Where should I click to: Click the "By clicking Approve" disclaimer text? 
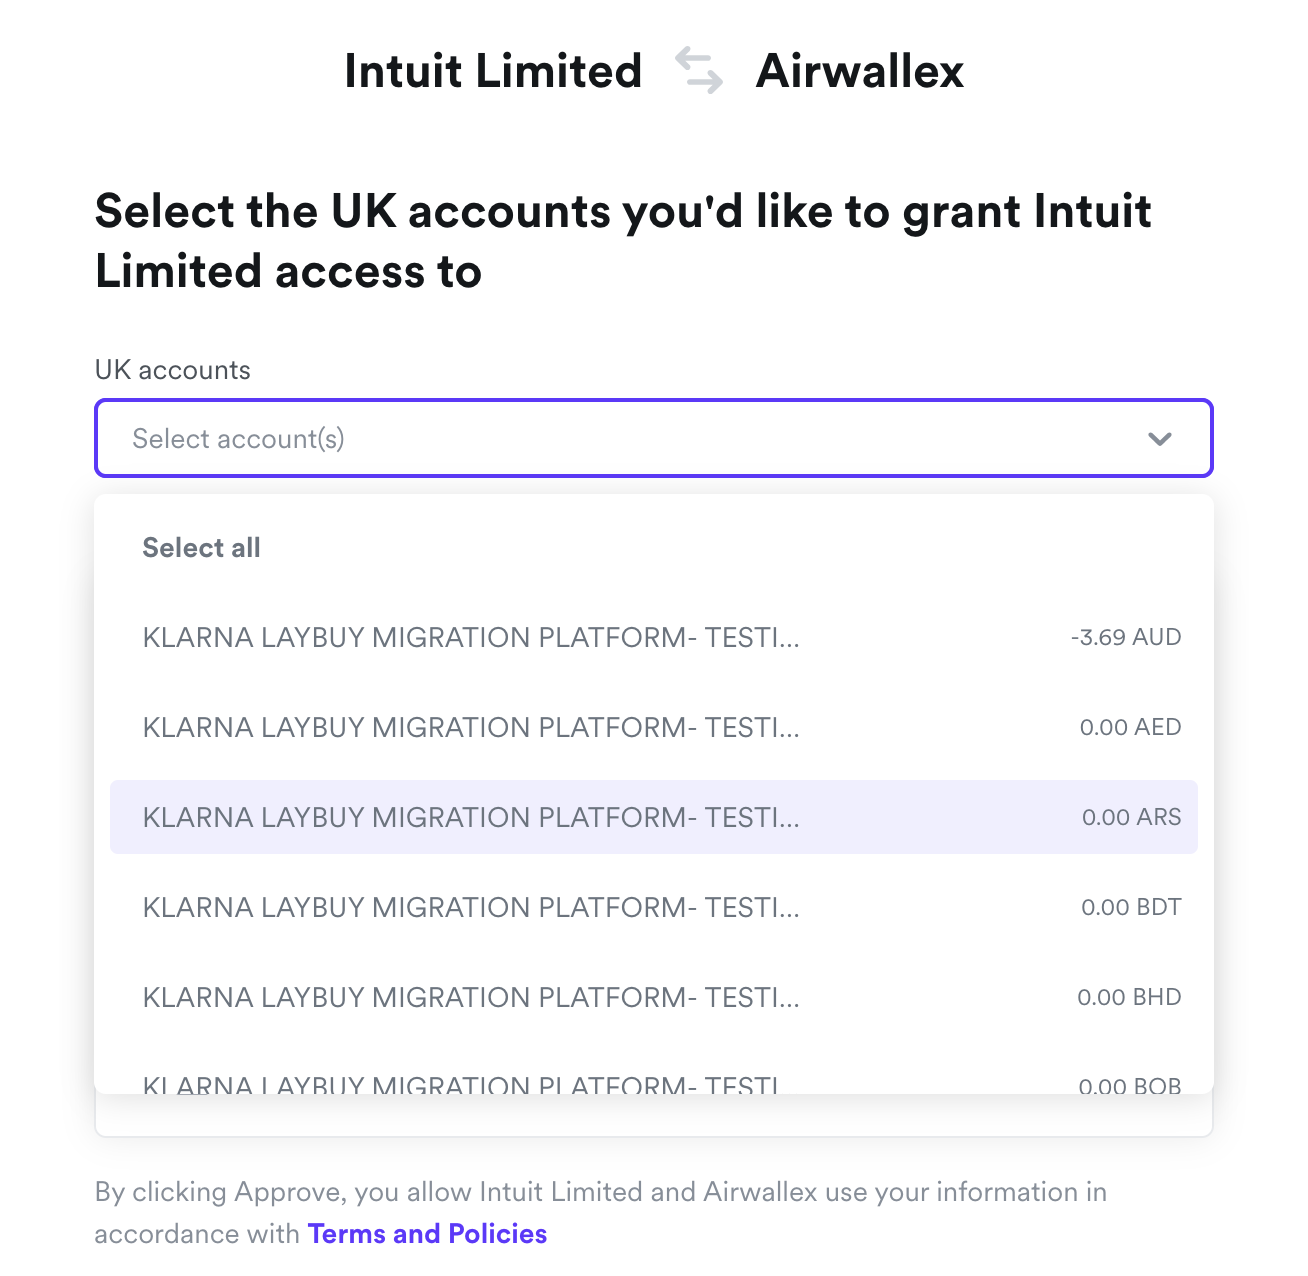pyautogui.click(x=600, y=1192)
